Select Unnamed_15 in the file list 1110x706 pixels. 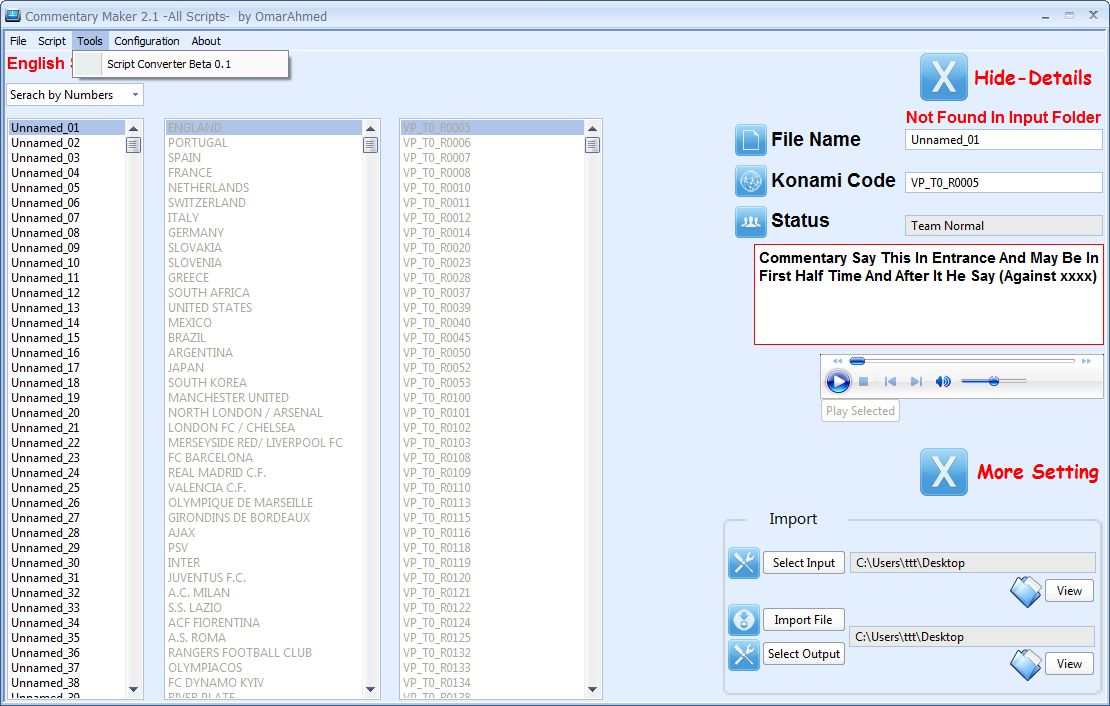coord(45,338)
